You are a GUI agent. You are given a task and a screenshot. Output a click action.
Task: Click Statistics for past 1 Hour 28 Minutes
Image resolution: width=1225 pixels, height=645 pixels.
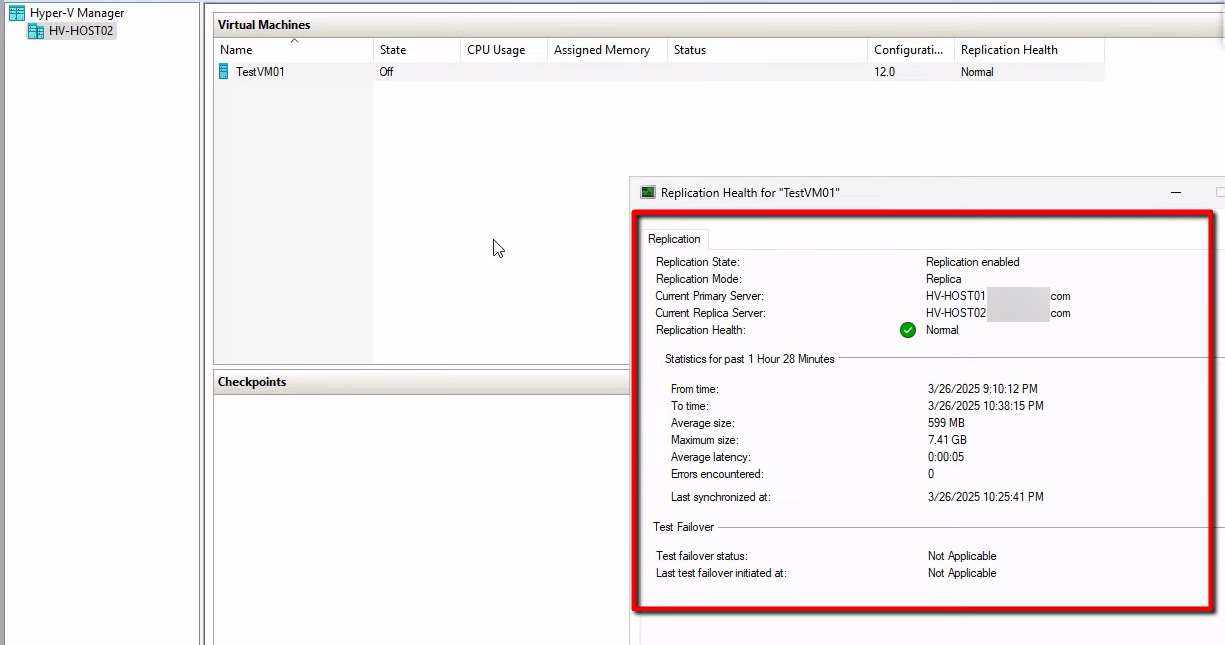(750, 359)
